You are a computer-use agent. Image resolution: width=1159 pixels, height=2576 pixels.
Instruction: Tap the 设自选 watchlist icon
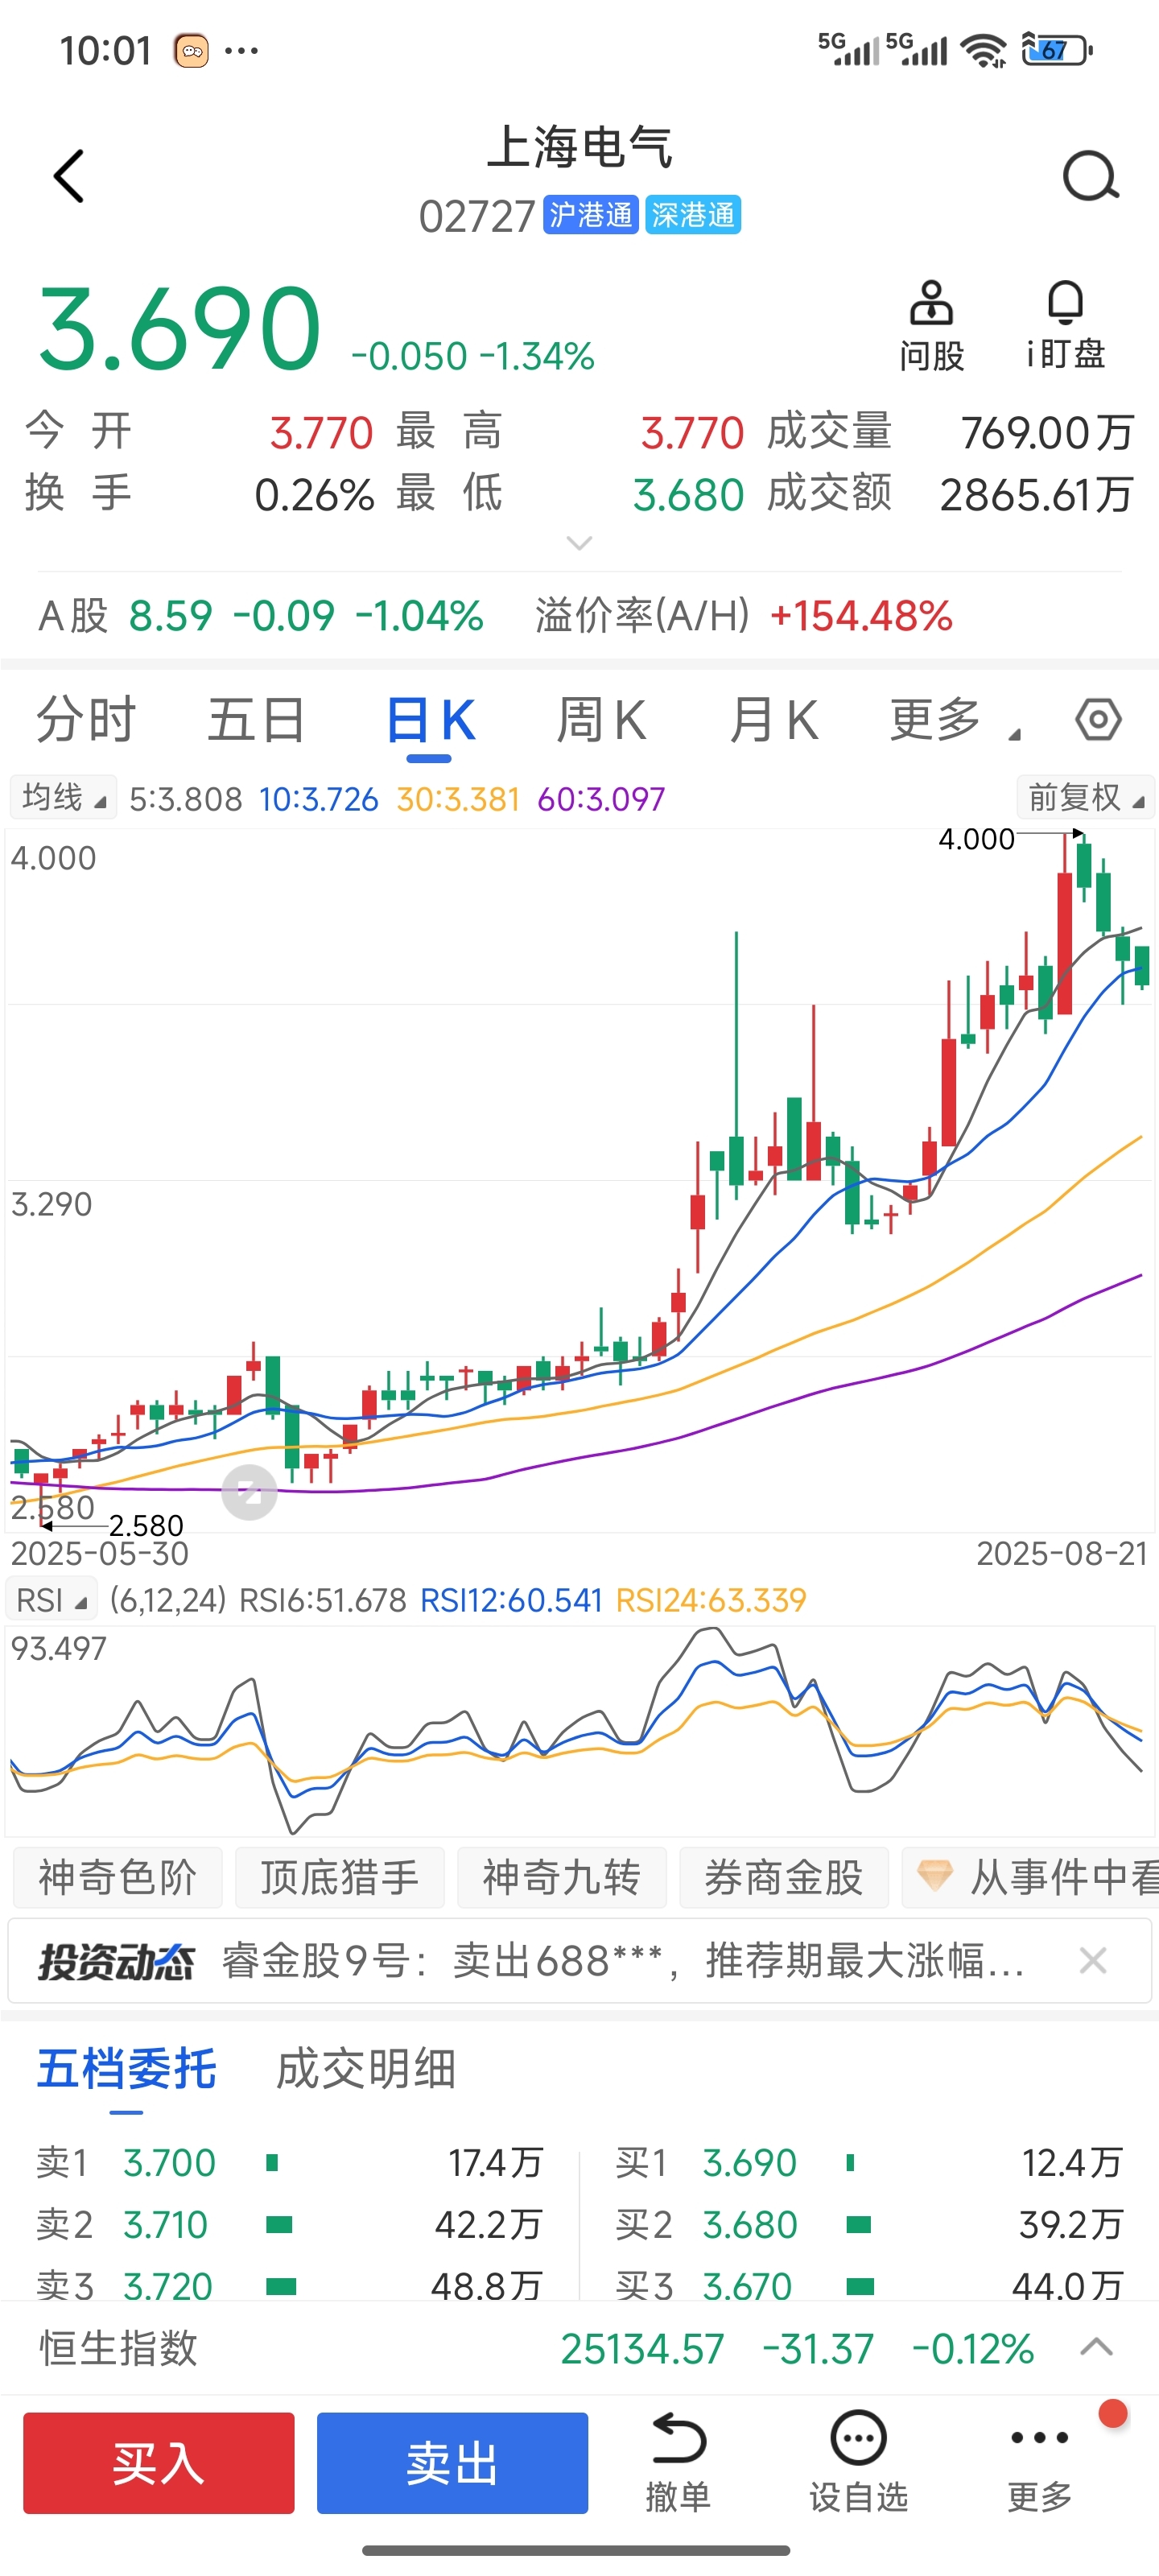click(x=858, y=2462)
